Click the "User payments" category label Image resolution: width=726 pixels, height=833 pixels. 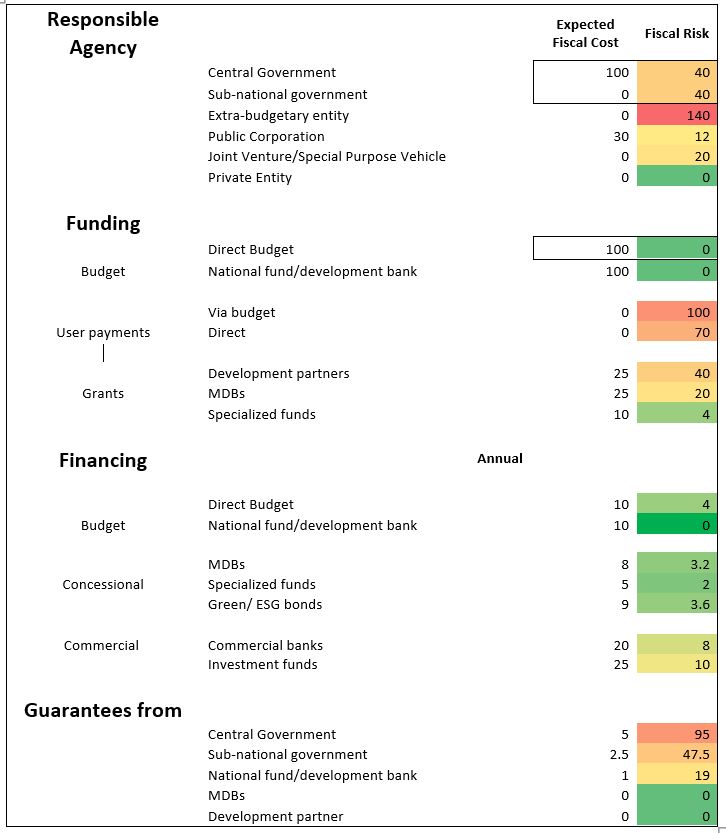coord(103,333)
